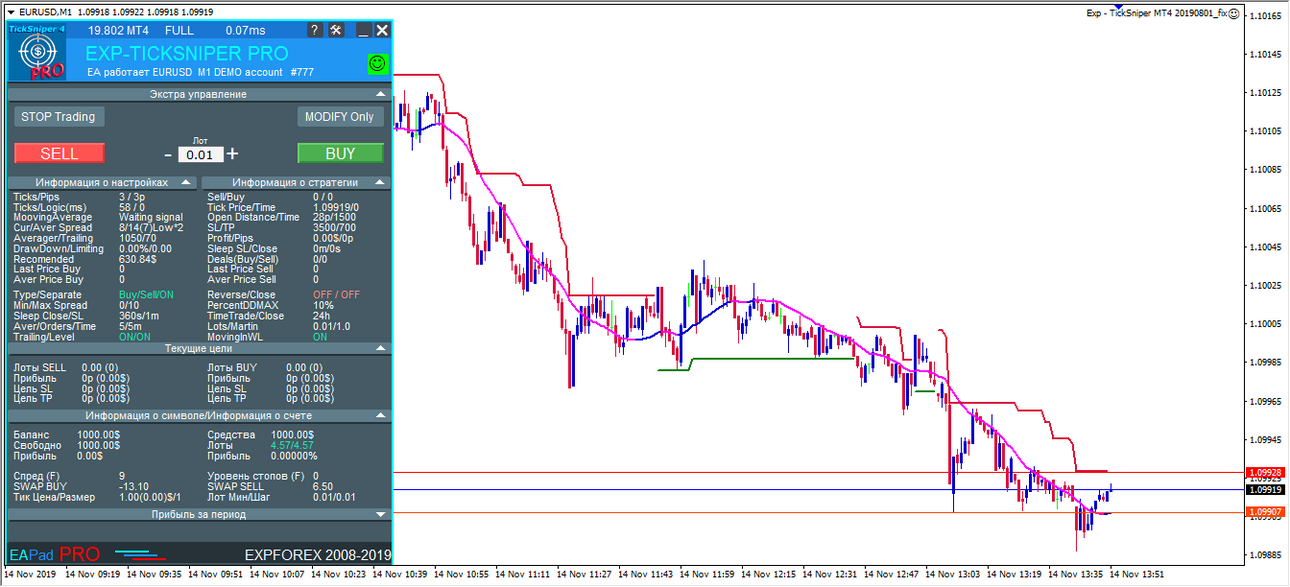Click the Cur/Aver Spread row label

coord(51,228)
